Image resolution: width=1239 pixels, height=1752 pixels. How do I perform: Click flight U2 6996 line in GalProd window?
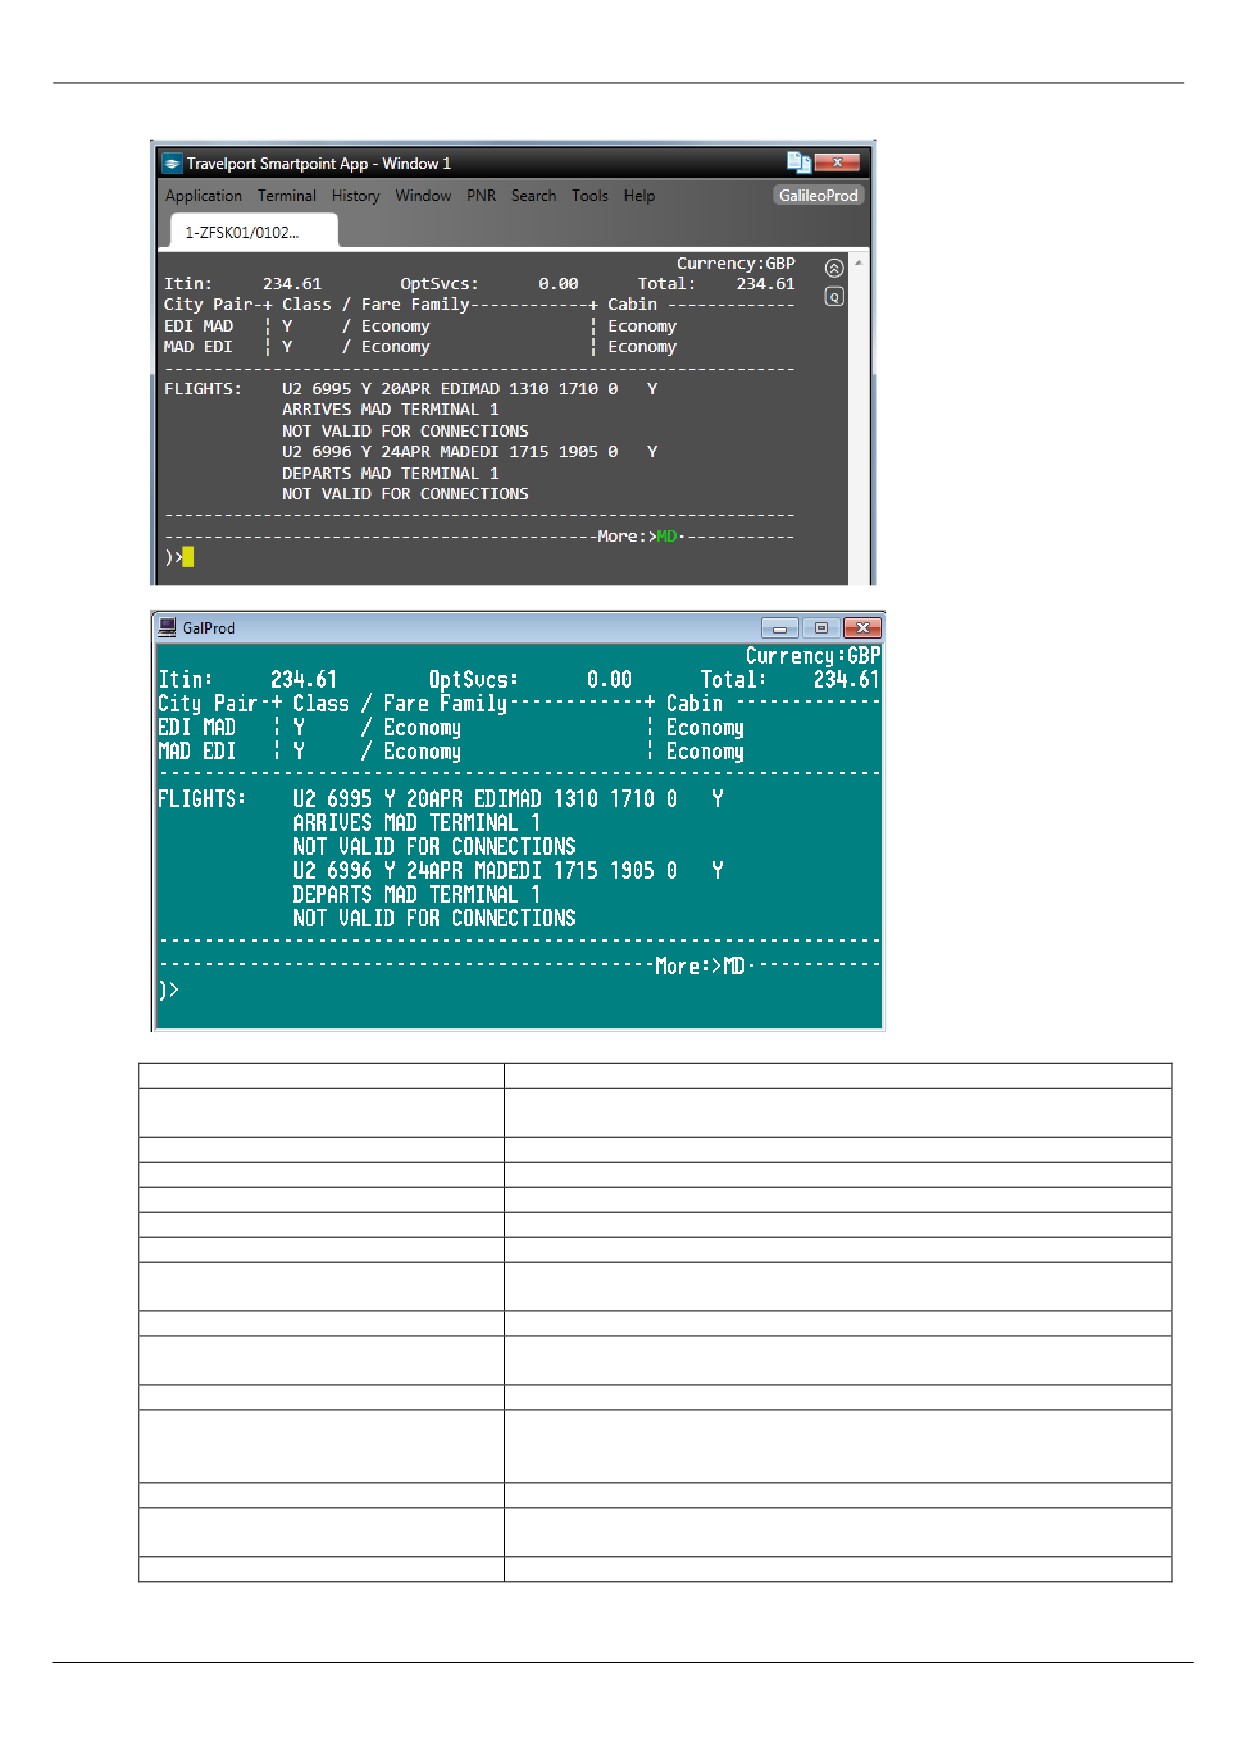click(x=508, y=871)
